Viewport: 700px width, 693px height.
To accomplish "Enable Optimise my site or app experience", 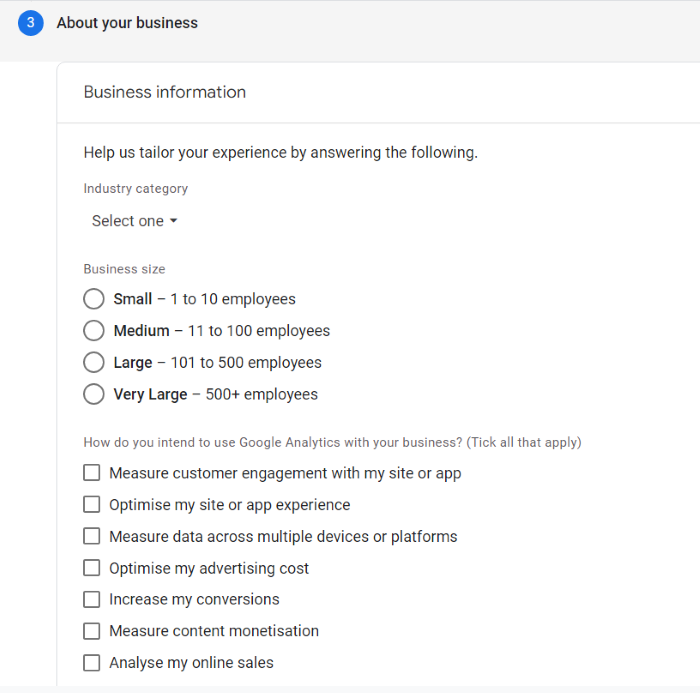I will click(x=92, y=505).
